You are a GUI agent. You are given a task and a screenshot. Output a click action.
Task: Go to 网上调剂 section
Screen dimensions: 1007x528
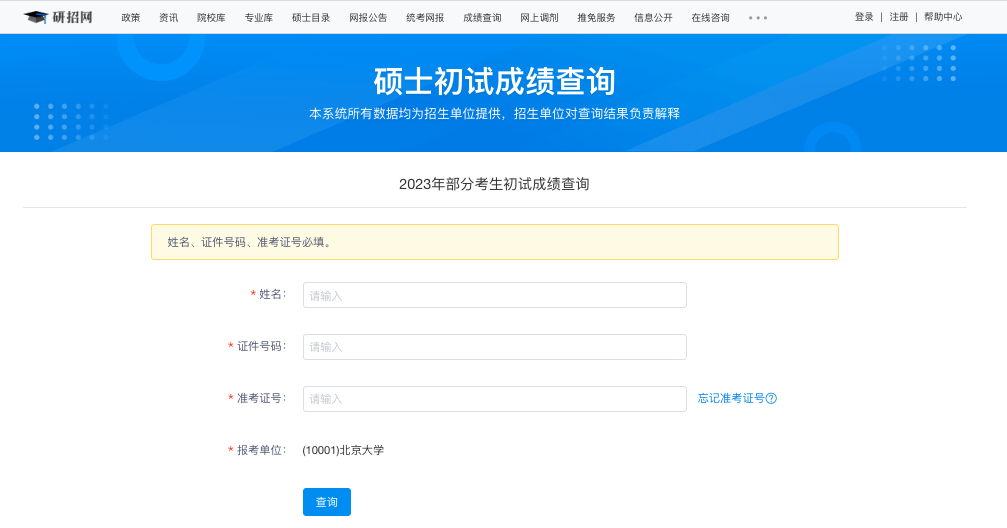pos(539,18)
